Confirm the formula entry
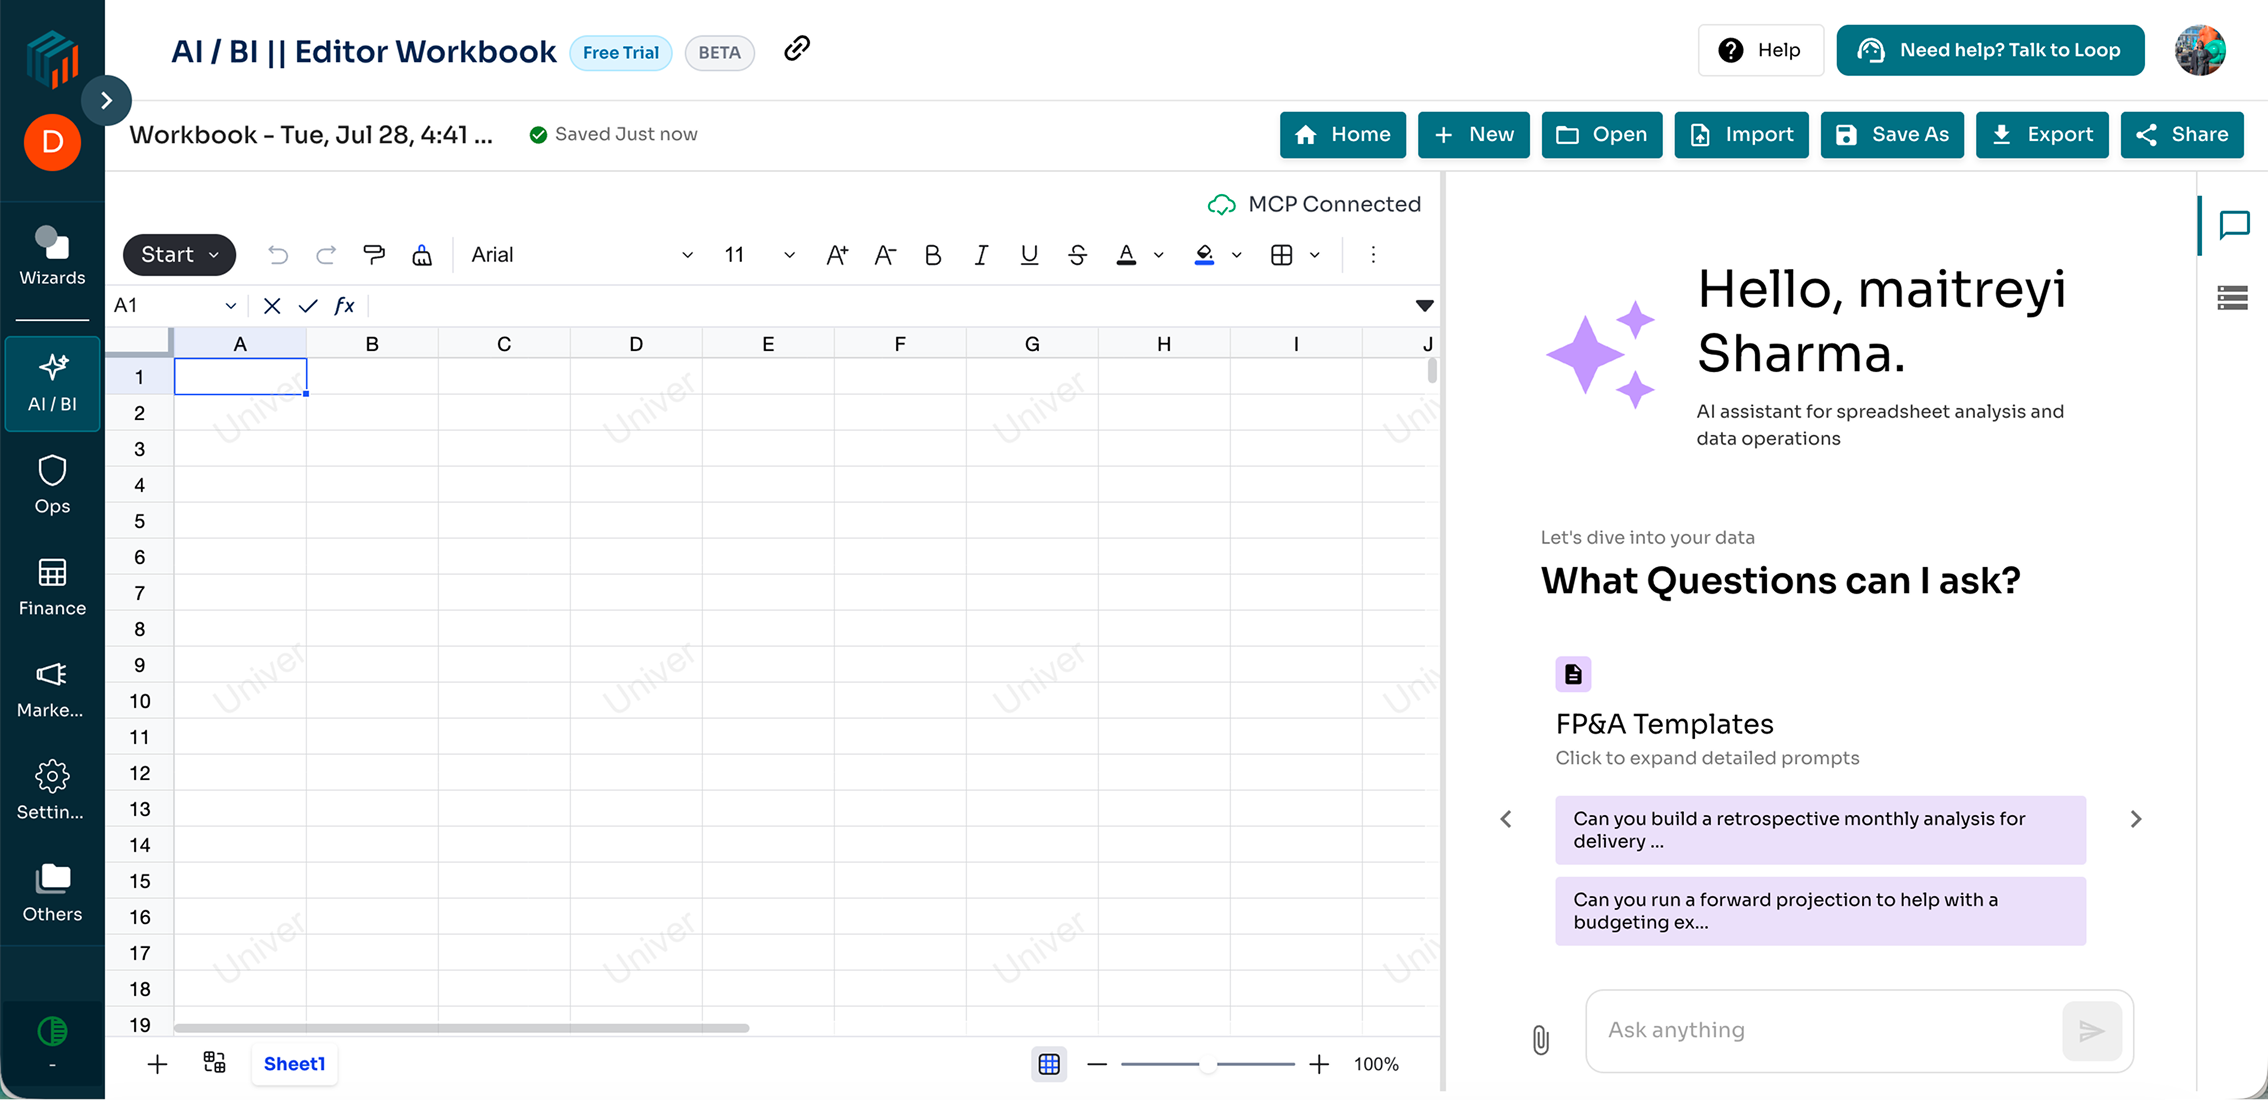Image resolution: width=2268 pixels, height=1100 pixels. pos(308,306)
